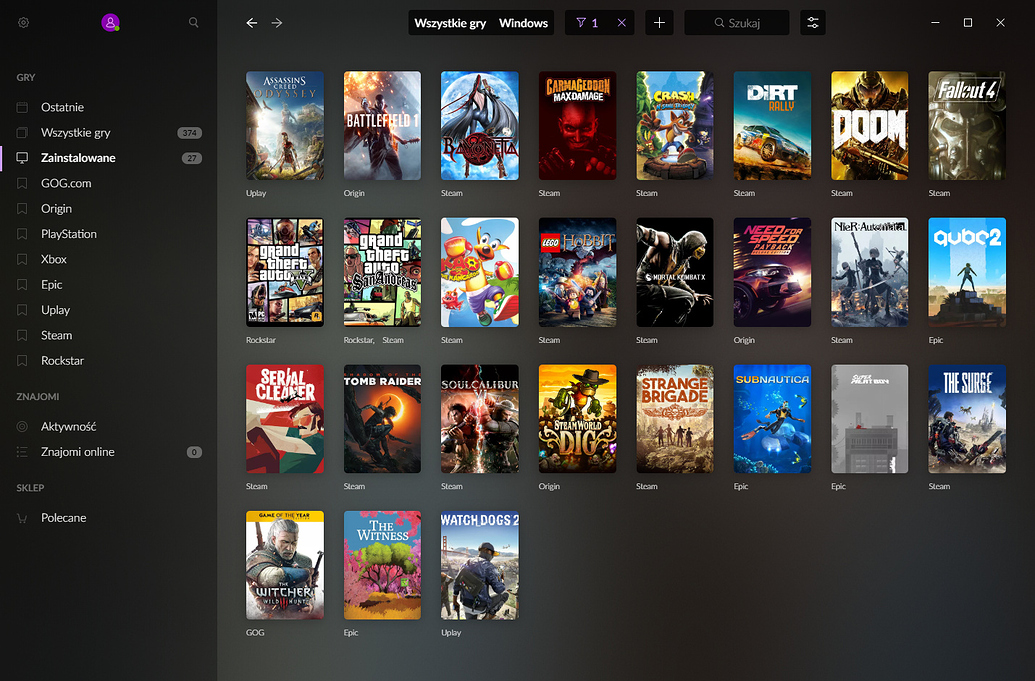Open The Witcher 3 cover
This screenshot has height=681, width=1035.
click(x=284, y=565)
